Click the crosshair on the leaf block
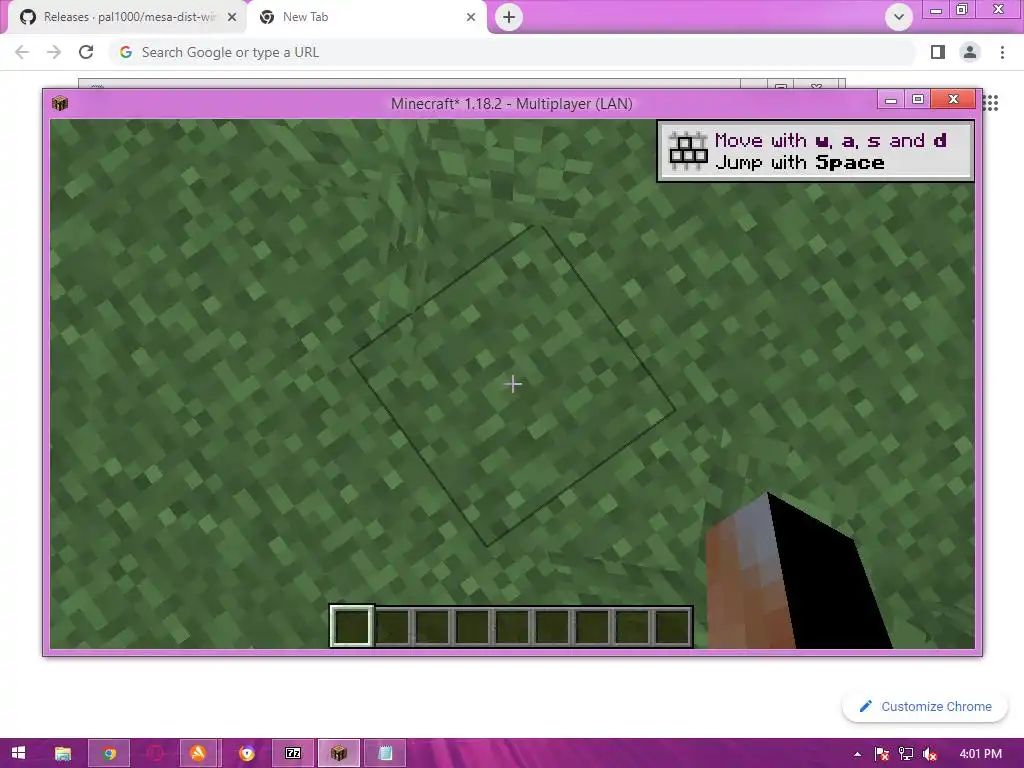This screenshot has width=1024, height=768. coord(513,384)
